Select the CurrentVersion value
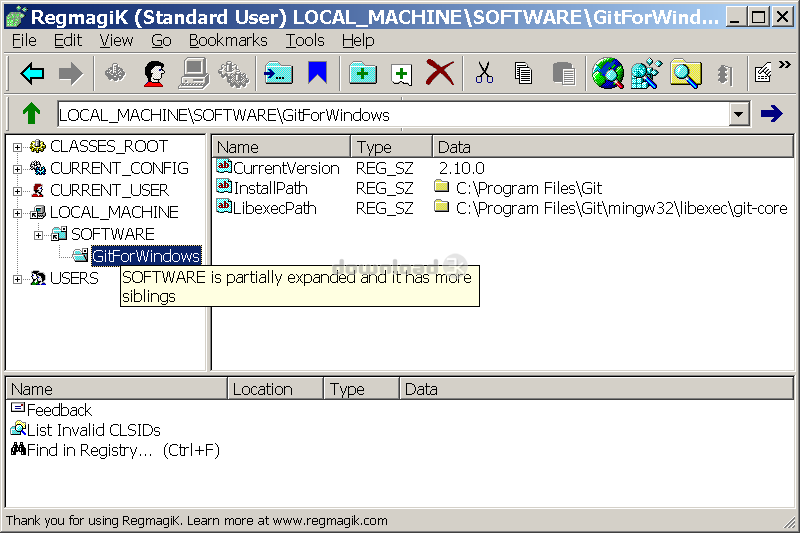This screenshot has width=800, height=533. 286,168
